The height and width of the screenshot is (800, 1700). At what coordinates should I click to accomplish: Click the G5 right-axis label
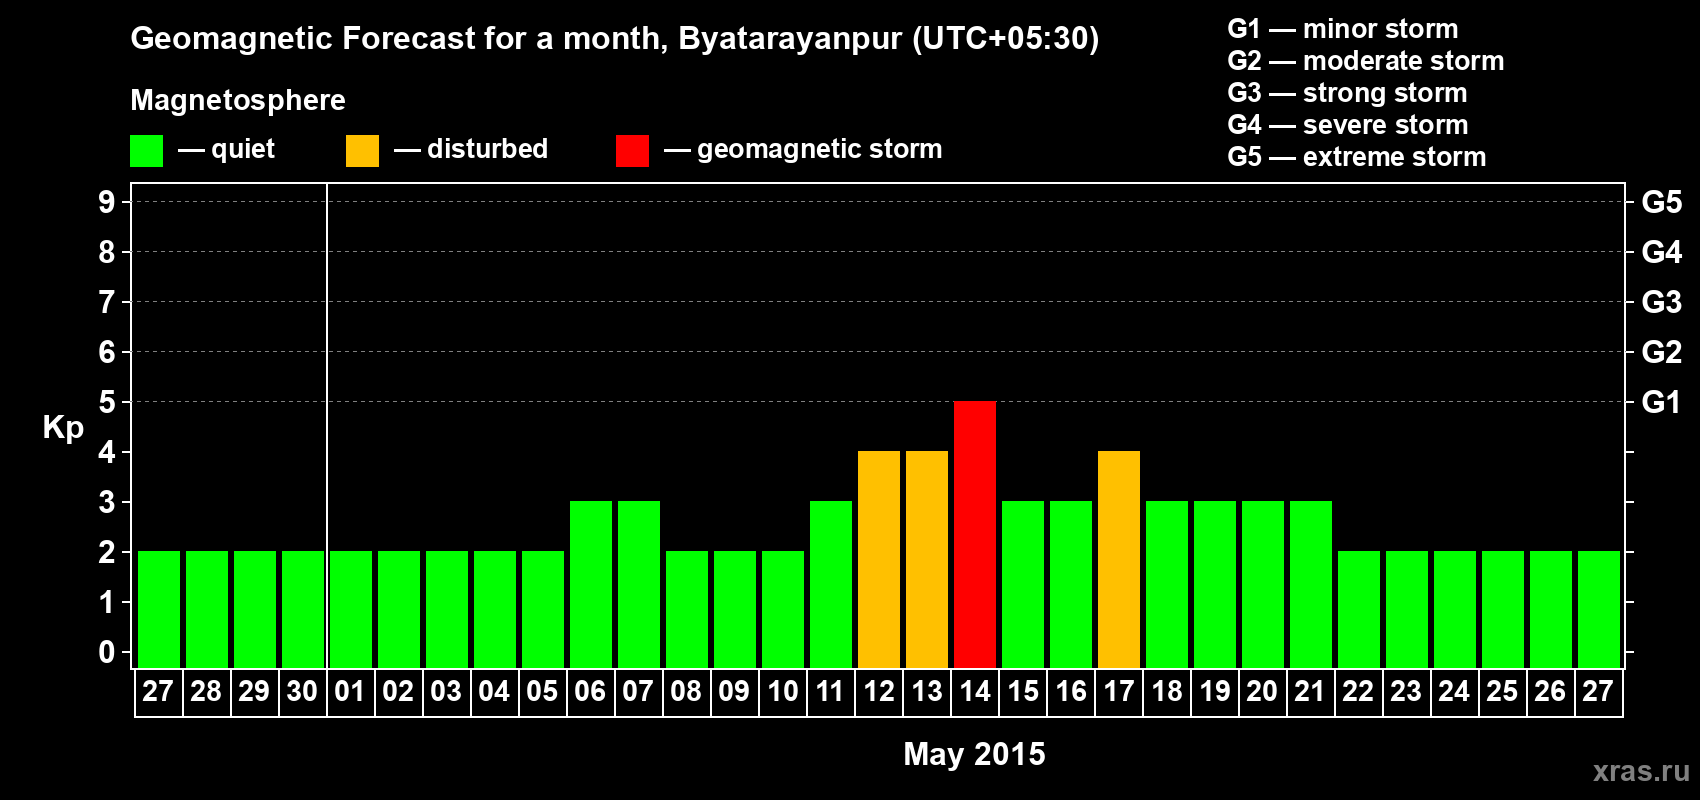coord(1661,202)
